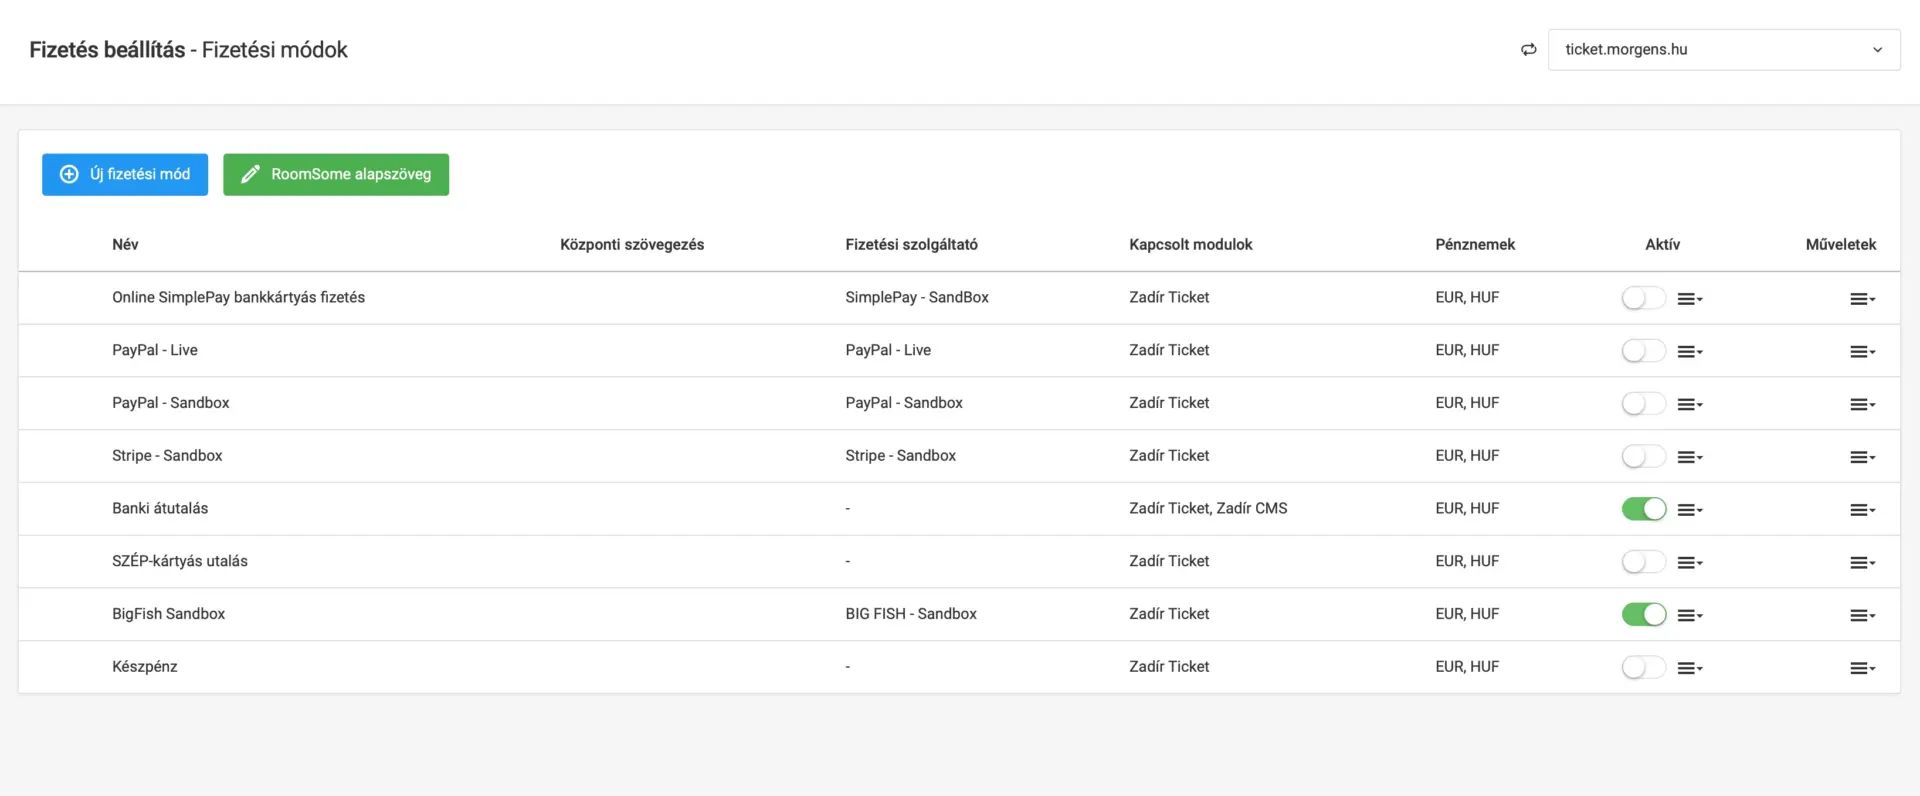Click the Központi szövegezés column header

(632, 245)
